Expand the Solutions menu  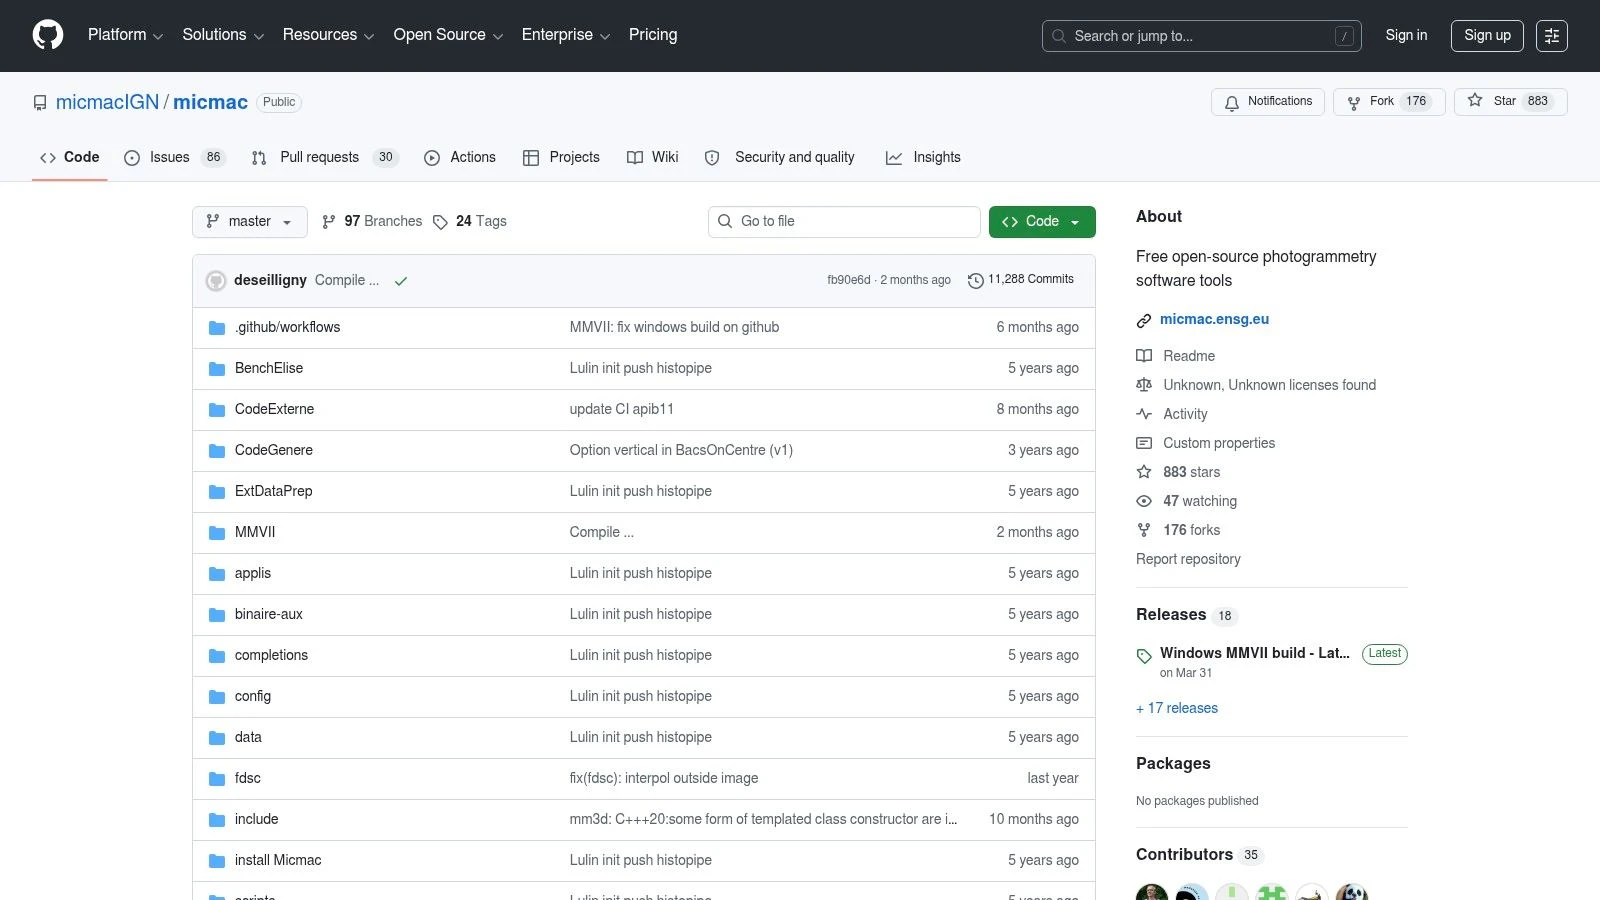pos(223,35)
